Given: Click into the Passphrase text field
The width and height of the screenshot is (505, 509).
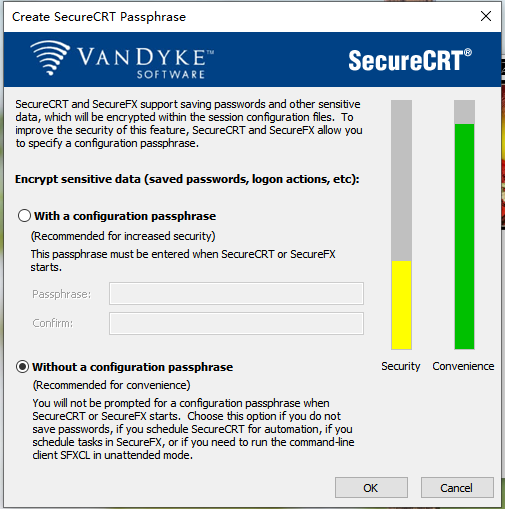Looking at the screenshot, I should [x=236, y=293].
